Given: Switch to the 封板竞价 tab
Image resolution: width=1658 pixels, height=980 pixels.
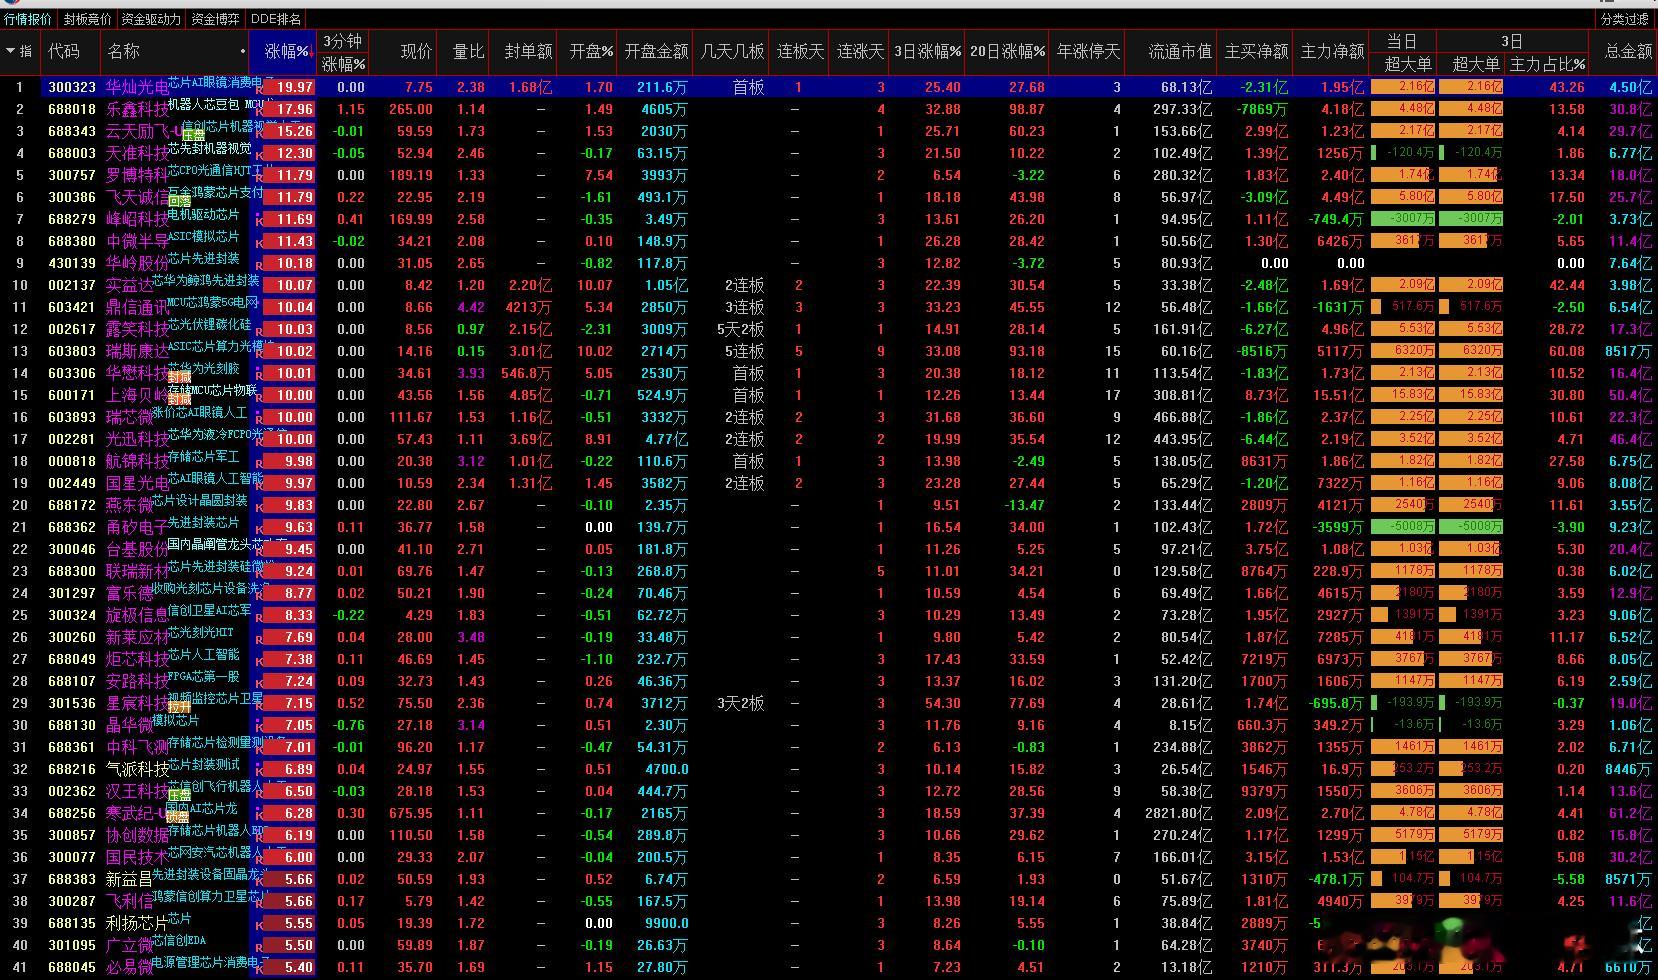Looking at the screenshot, I should coord(88,19).
